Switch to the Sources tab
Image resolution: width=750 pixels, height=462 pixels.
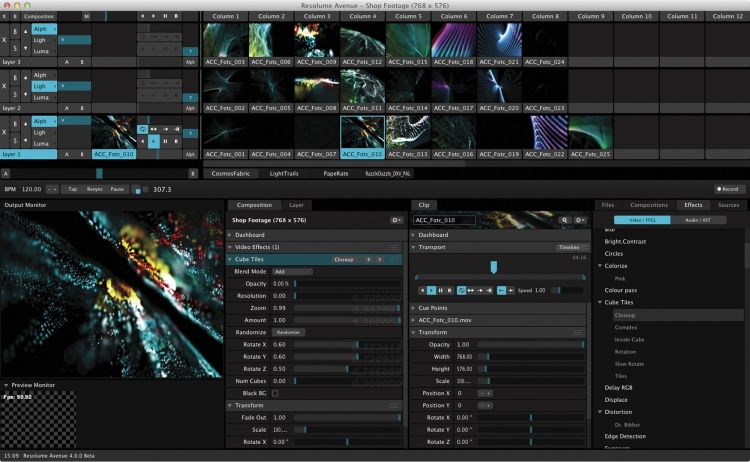pos(728,205)
